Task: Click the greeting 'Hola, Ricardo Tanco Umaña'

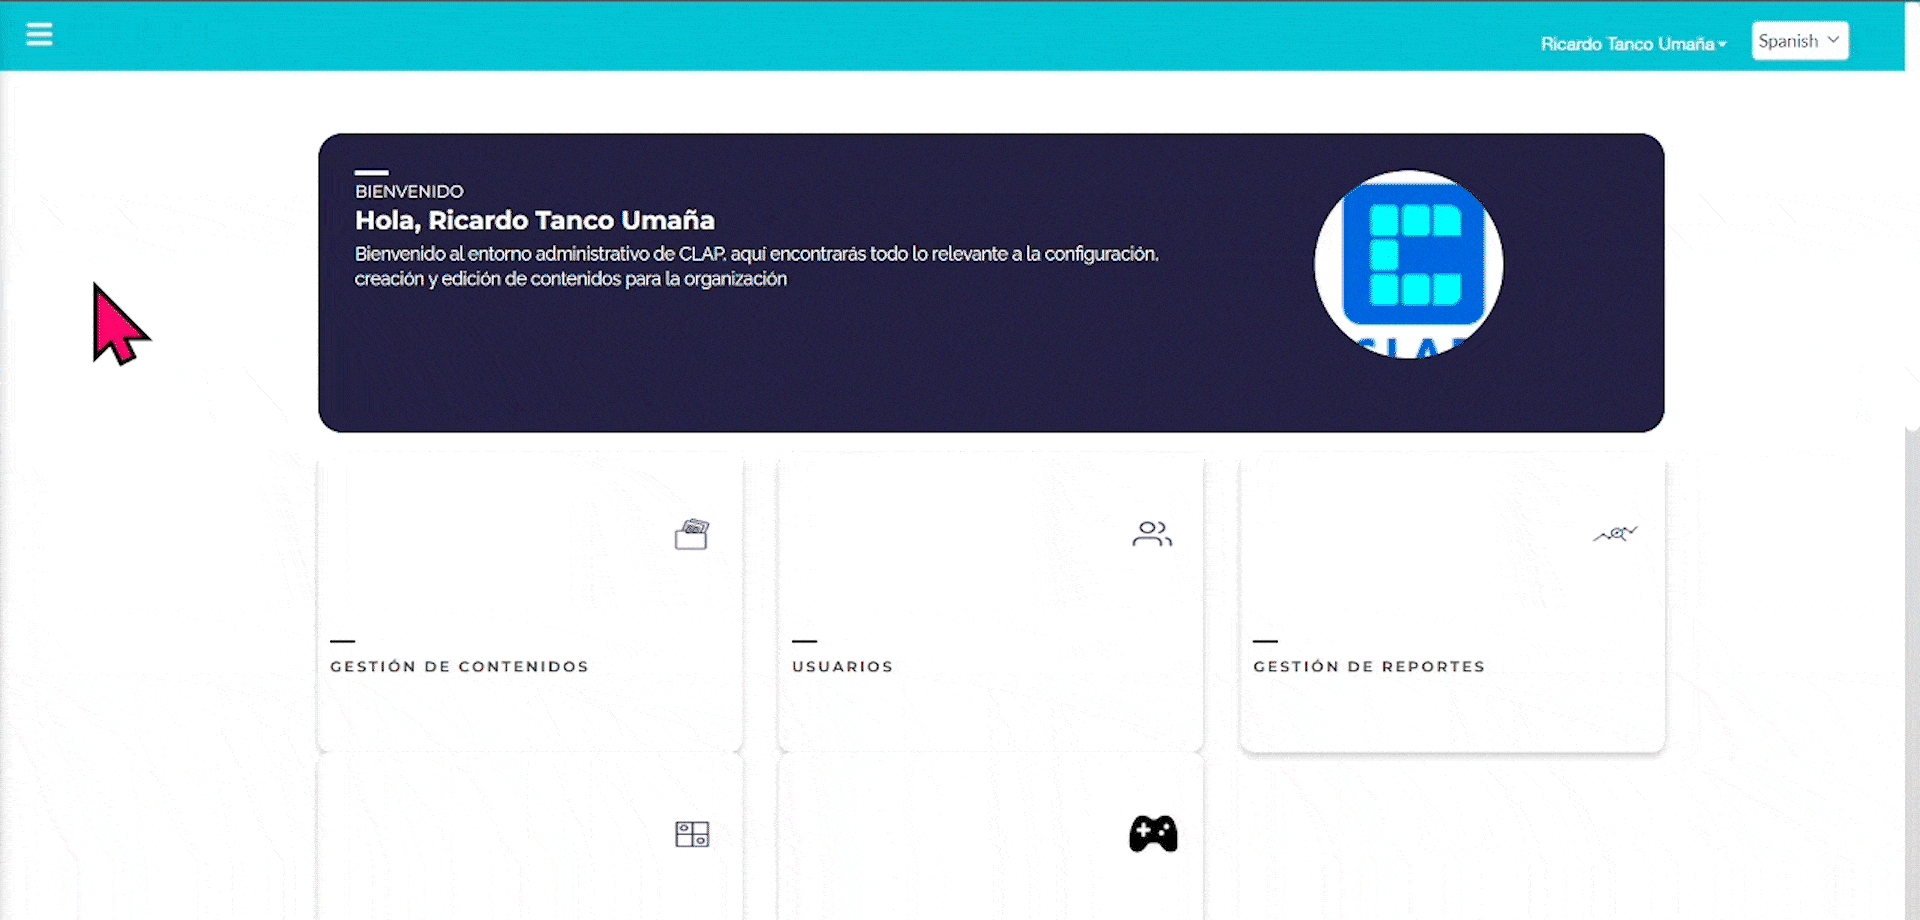Action: coord(535,220)
